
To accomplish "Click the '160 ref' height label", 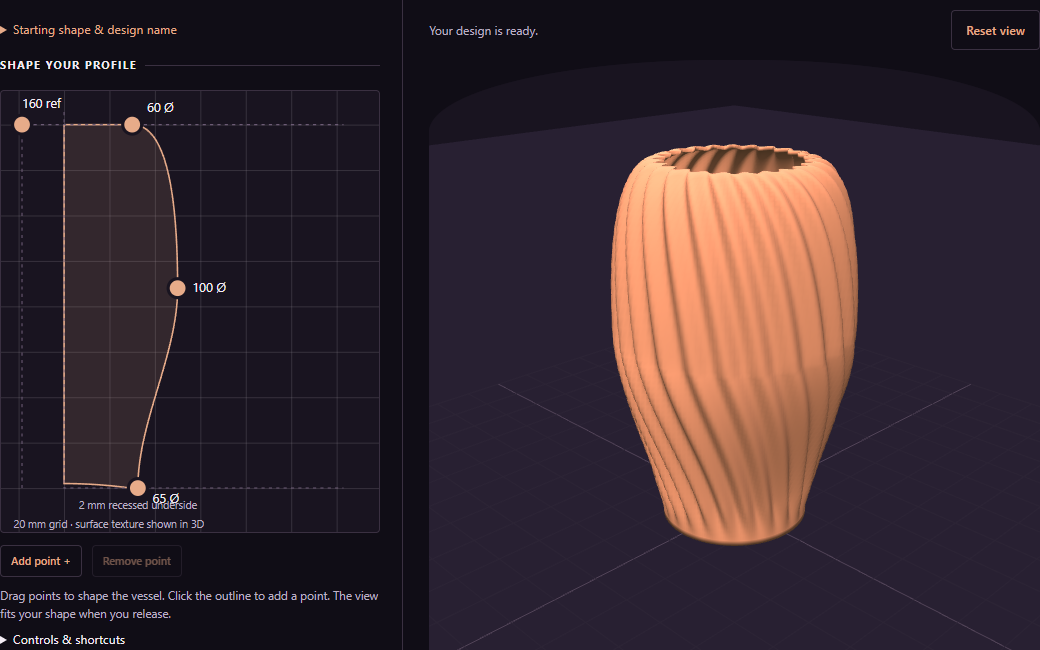I will pyautogui.click(x=42, y=103).
